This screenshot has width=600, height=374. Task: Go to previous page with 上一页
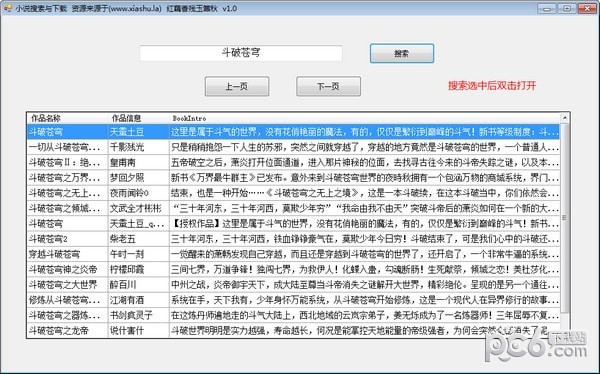[x=237, y=86]
